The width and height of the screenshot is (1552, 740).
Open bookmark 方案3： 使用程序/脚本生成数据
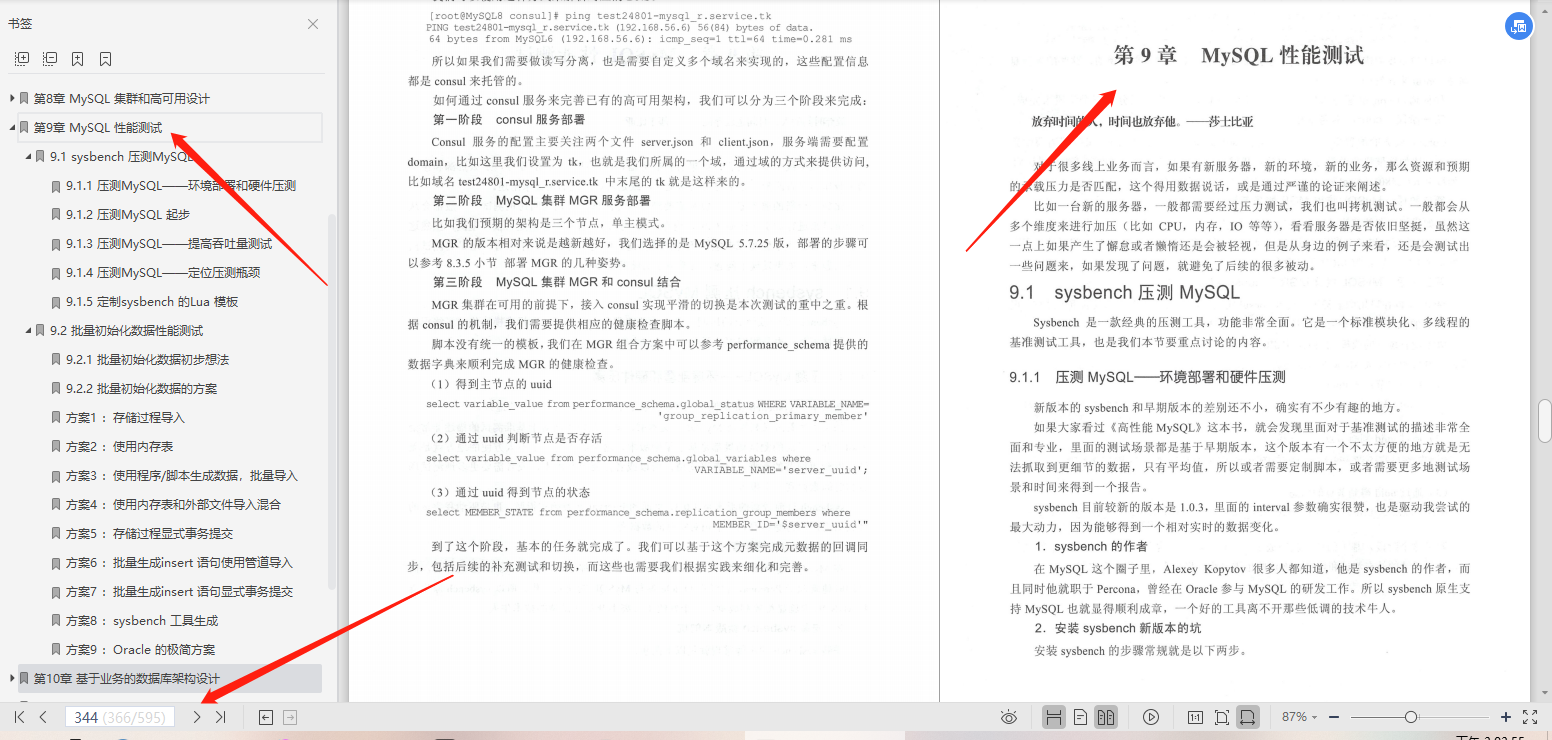click(182, 476)
